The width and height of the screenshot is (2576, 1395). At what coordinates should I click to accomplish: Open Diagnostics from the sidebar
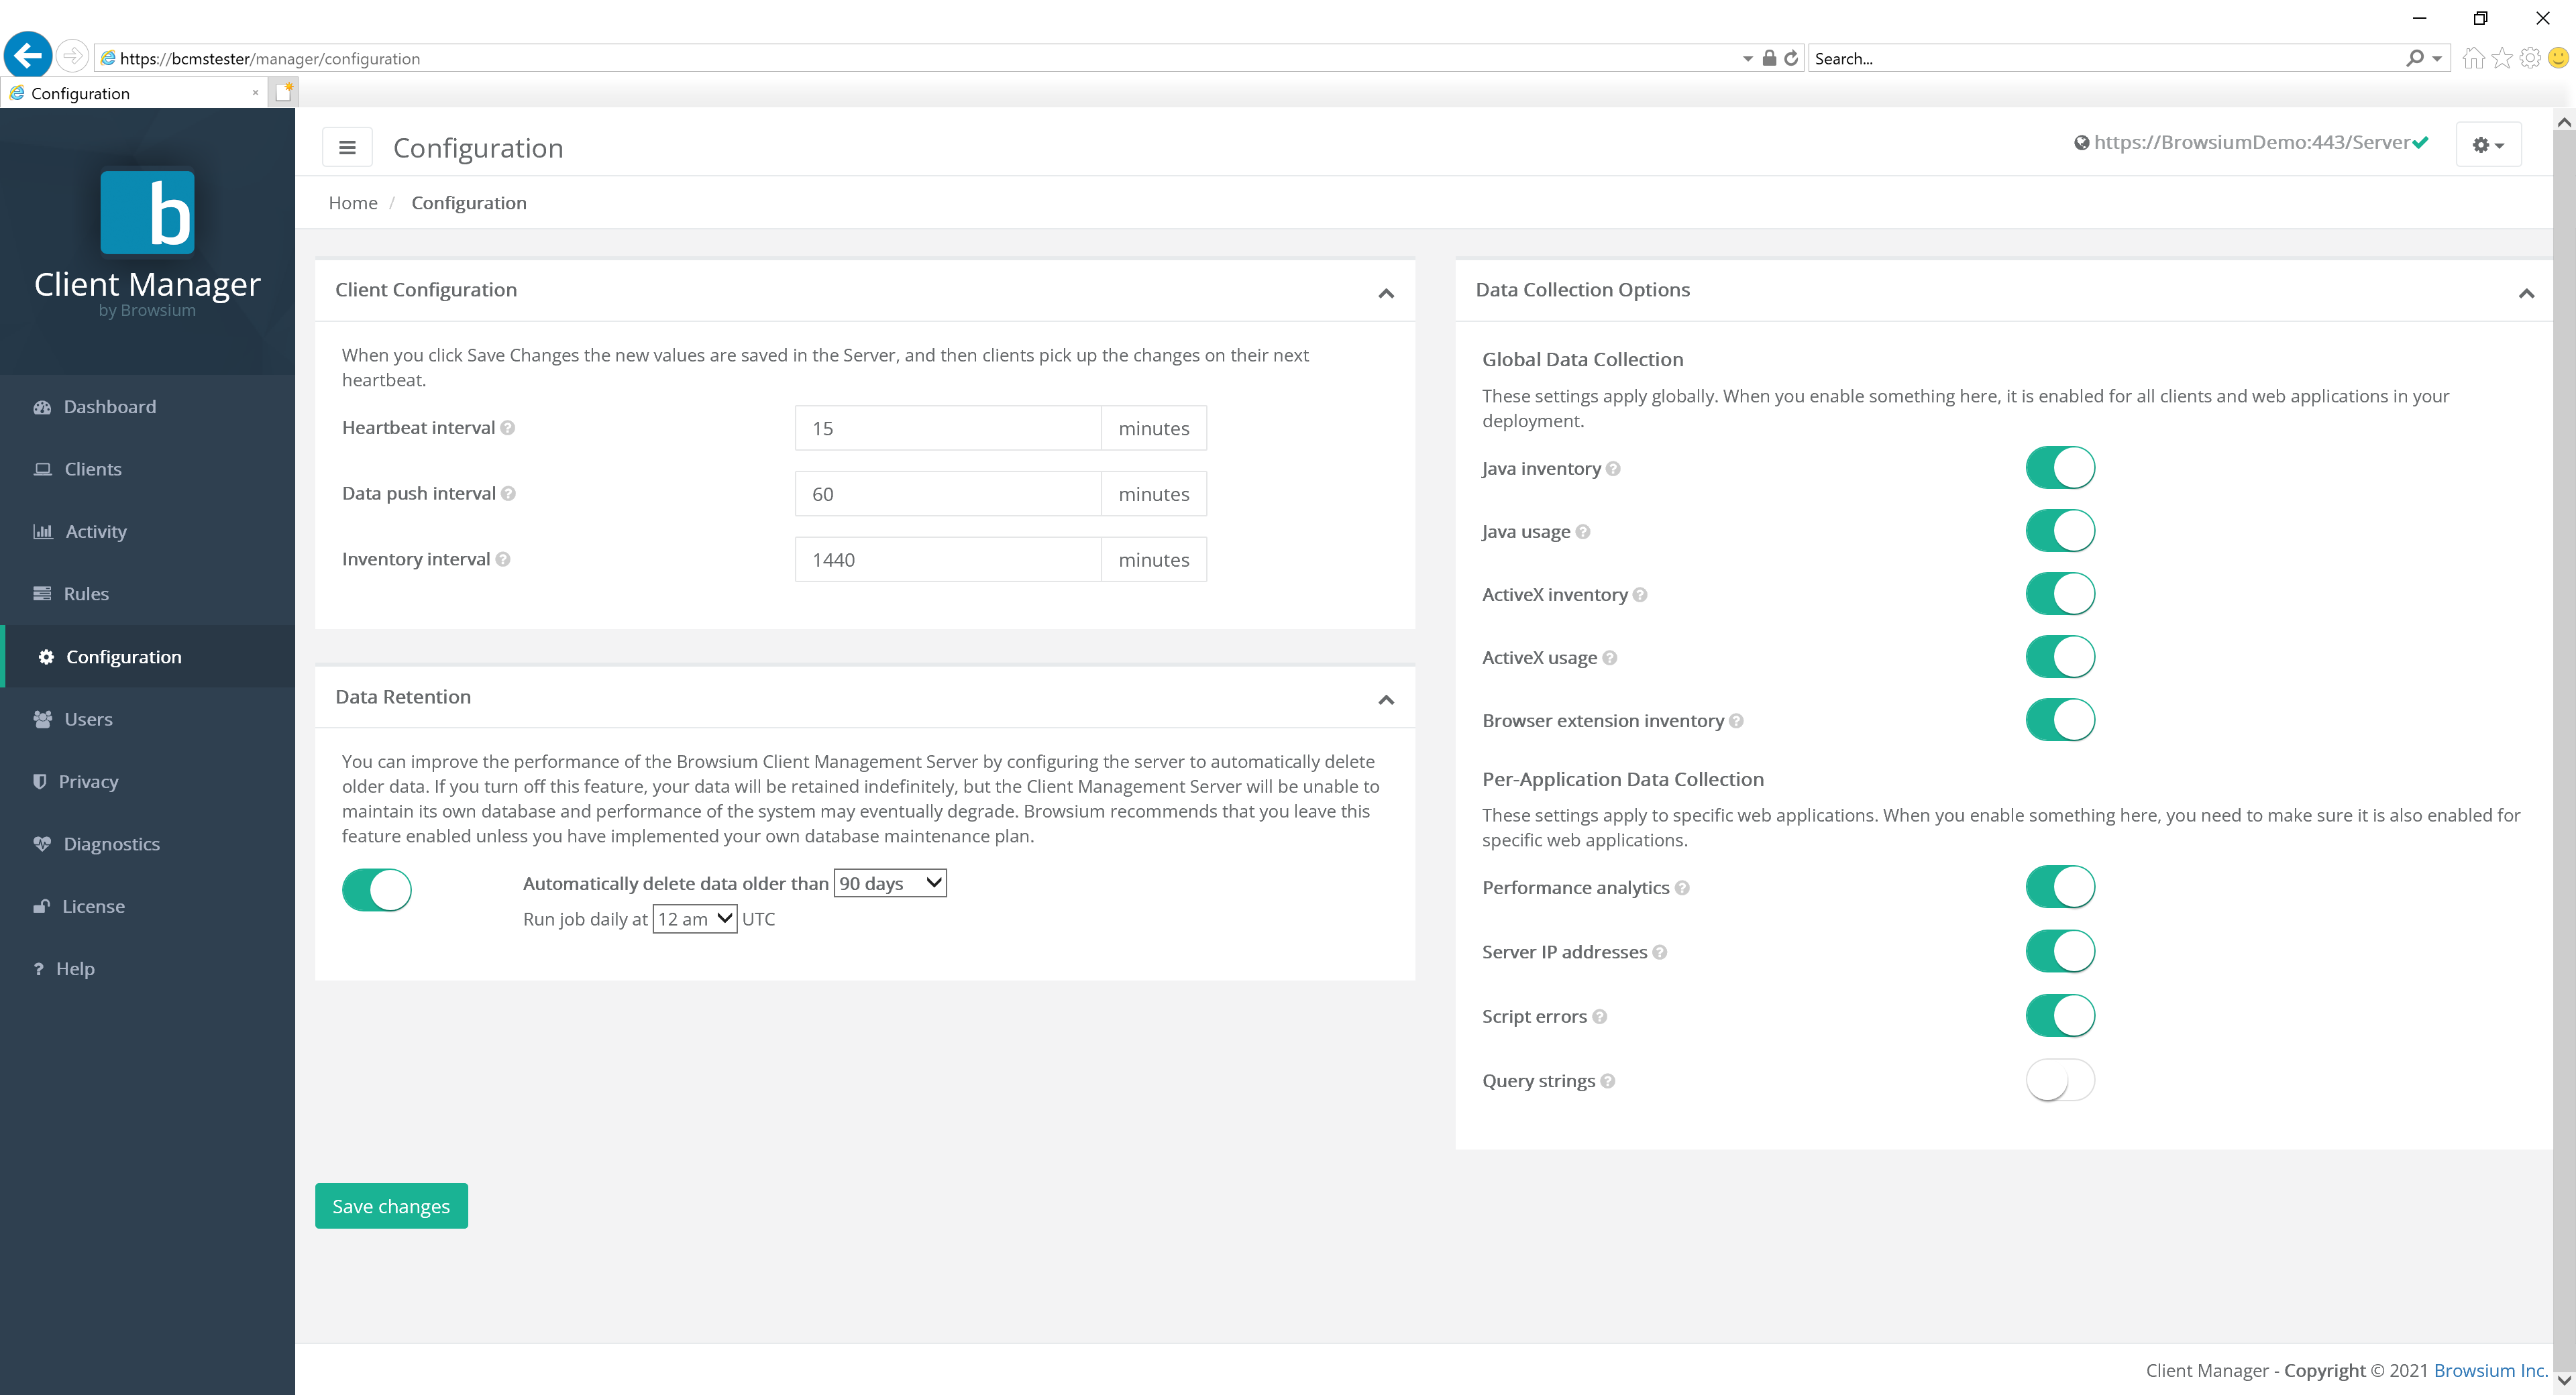coord(111,843)
